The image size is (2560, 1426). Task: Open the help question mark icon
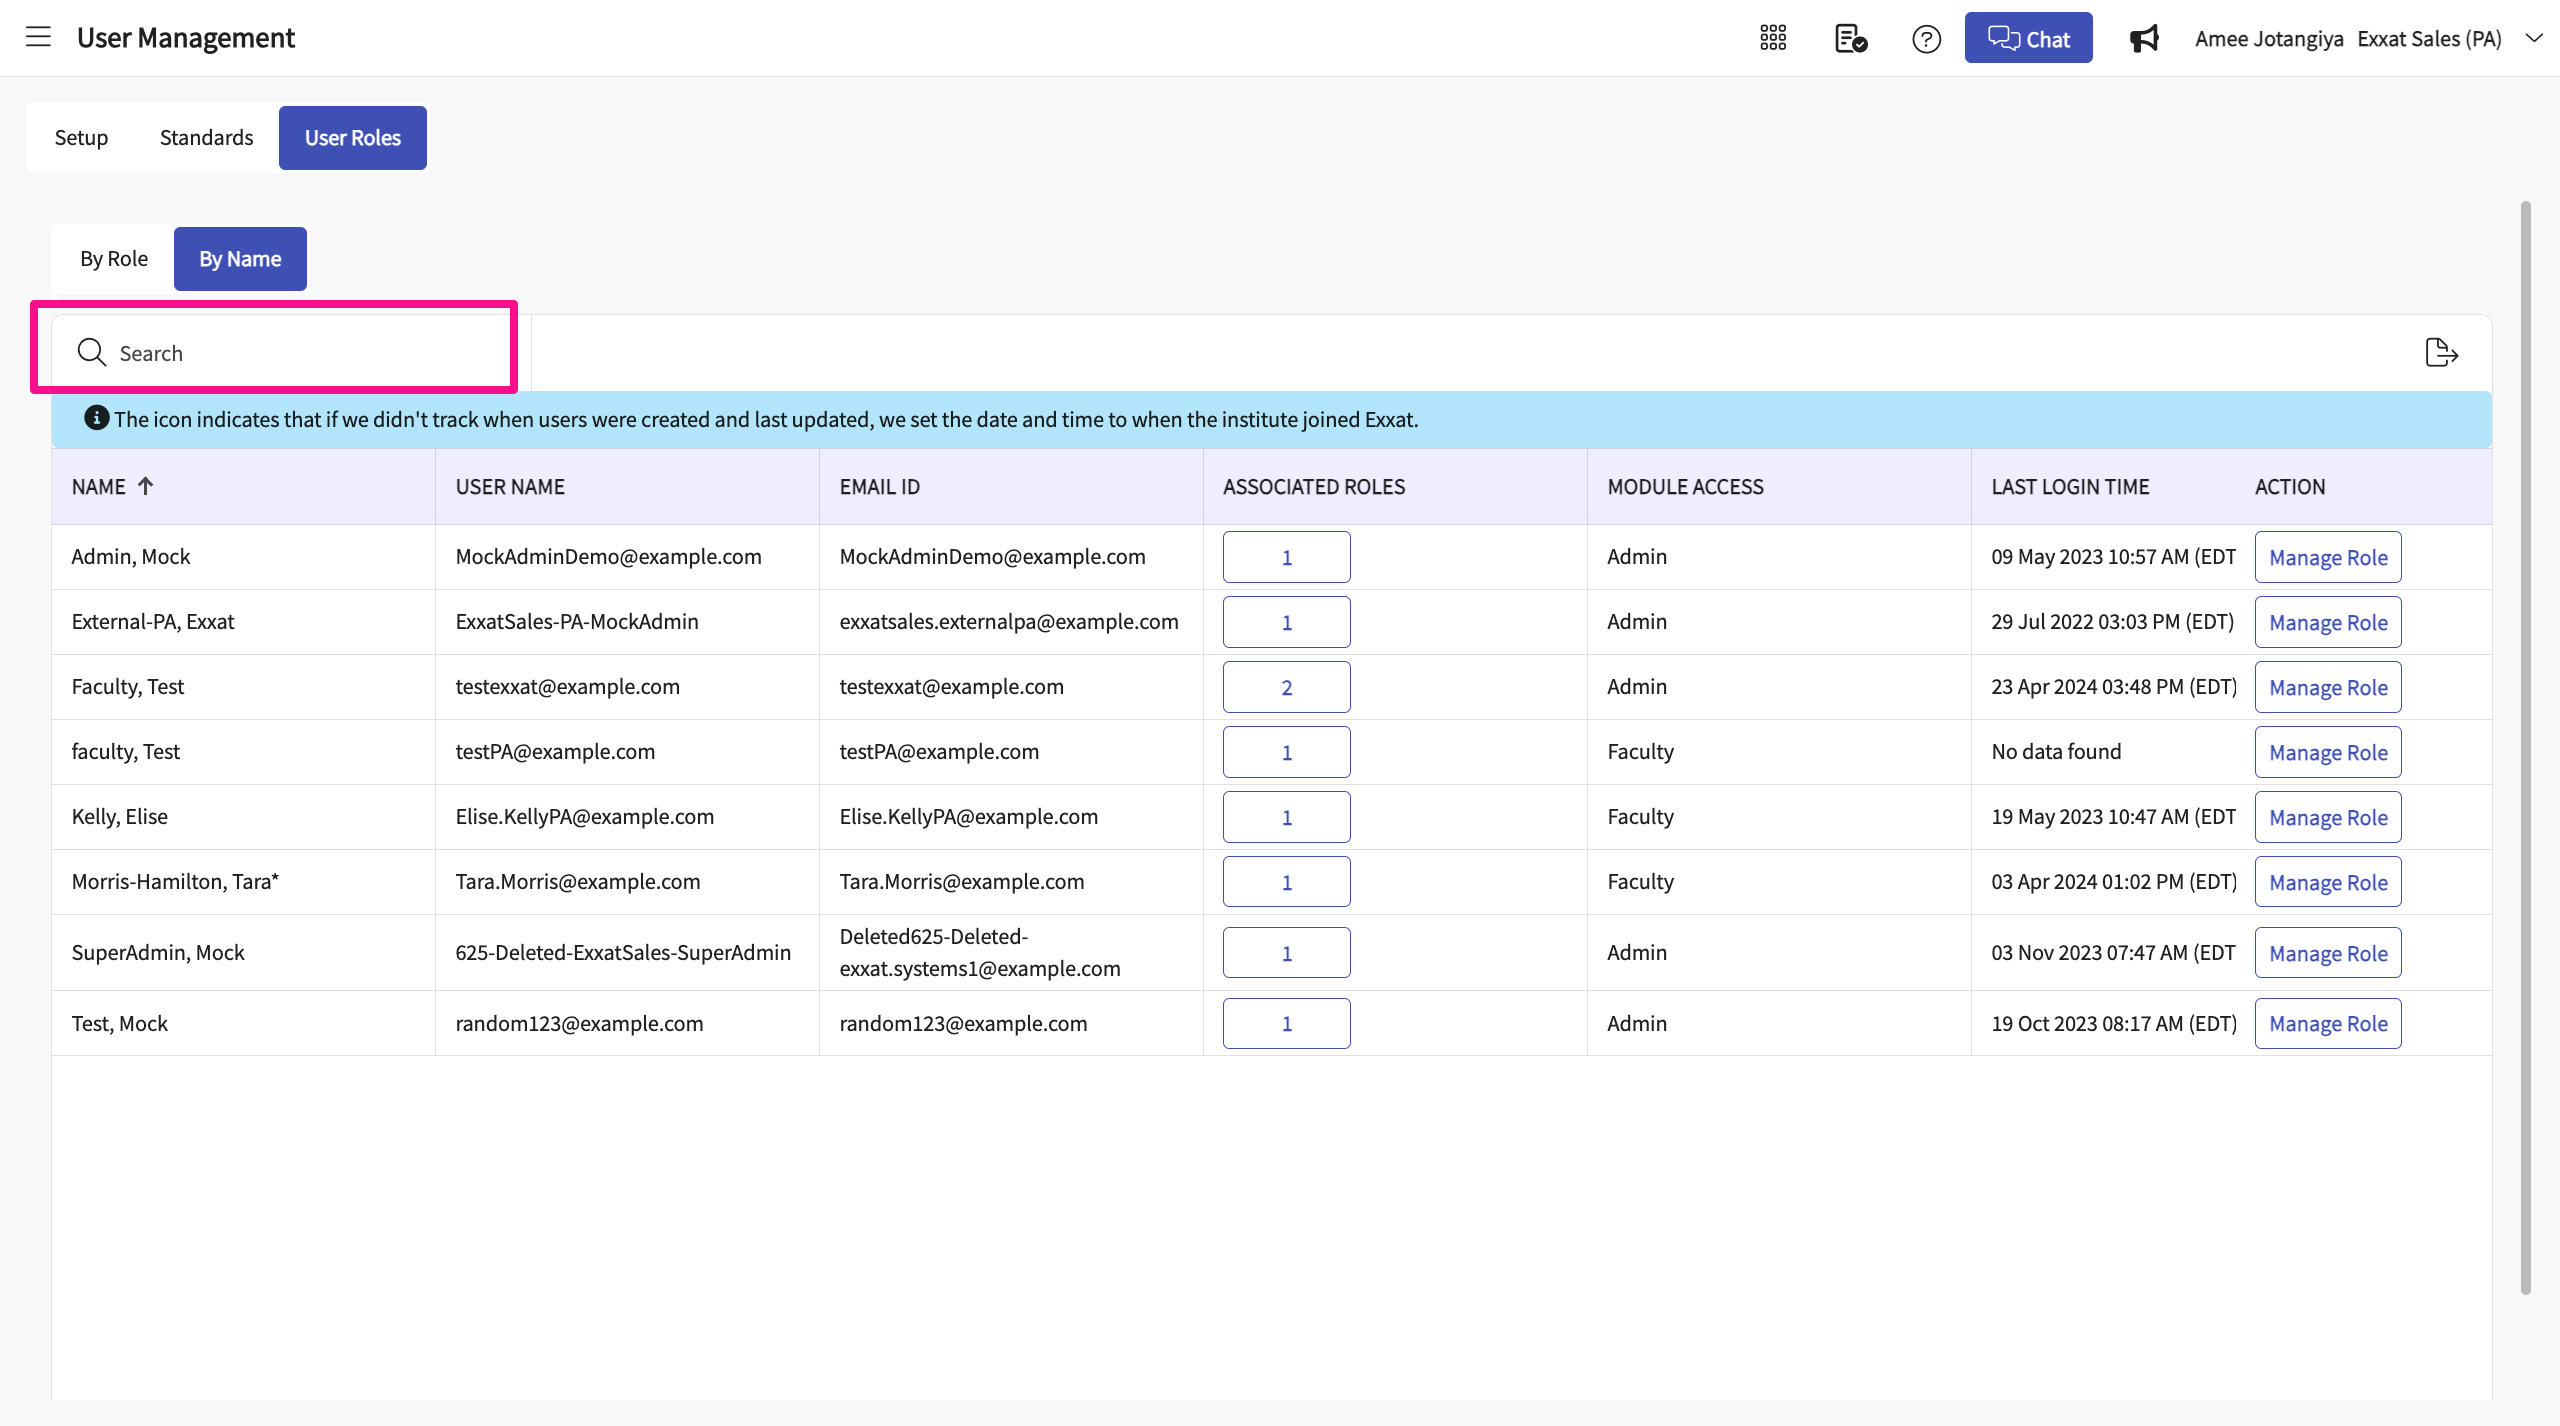(1926, 39)
